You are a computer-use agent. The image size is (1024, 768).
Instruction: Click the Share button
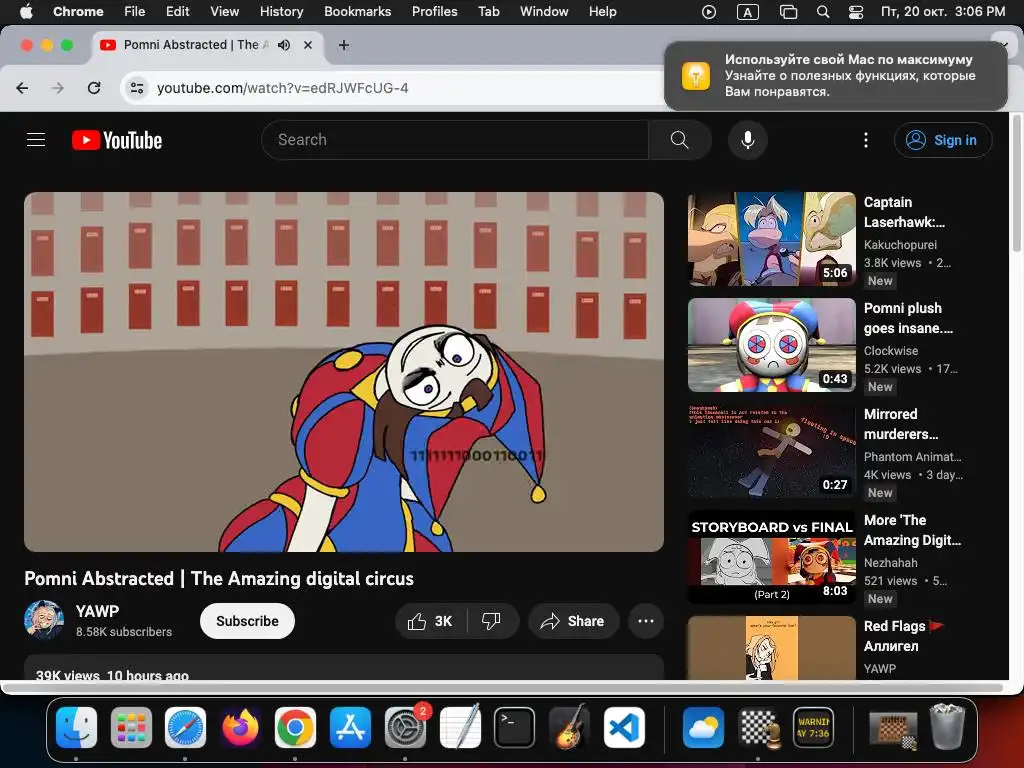tap(572, 621)
